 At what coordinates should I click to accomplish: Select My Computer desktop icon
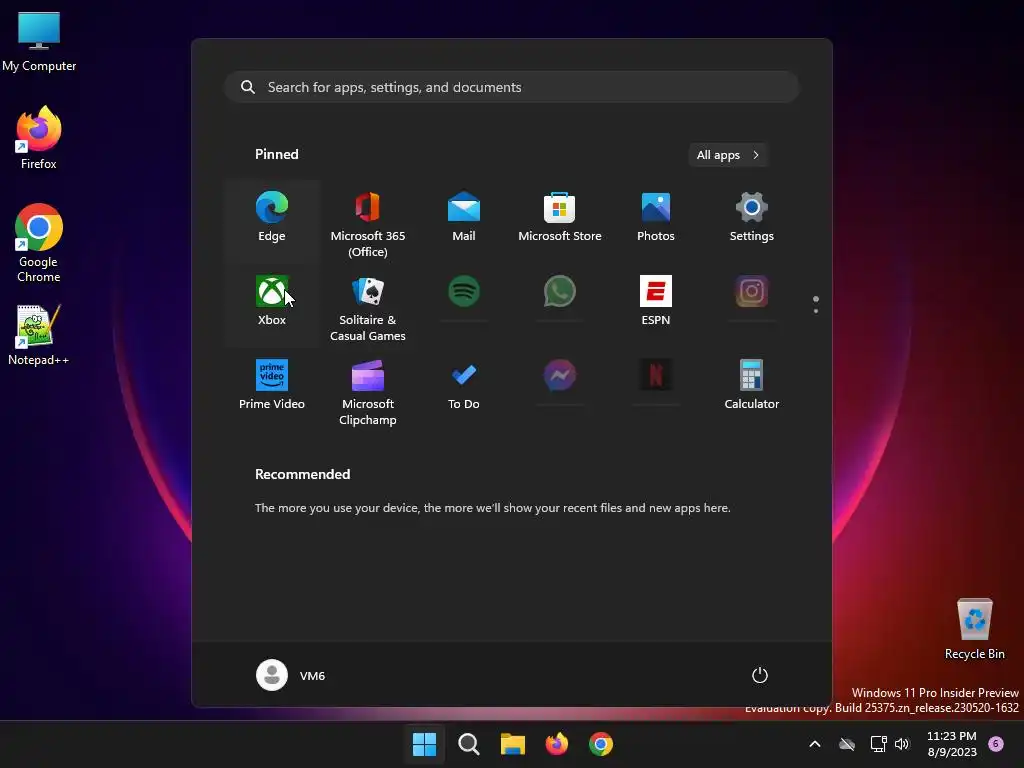click(39, 42)
